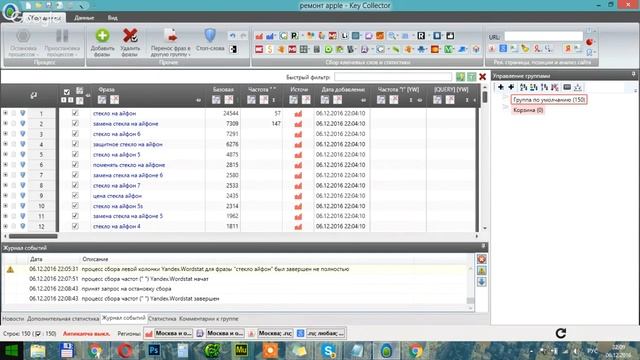Expand row 4 with its plus button

[x=6, y=144]
